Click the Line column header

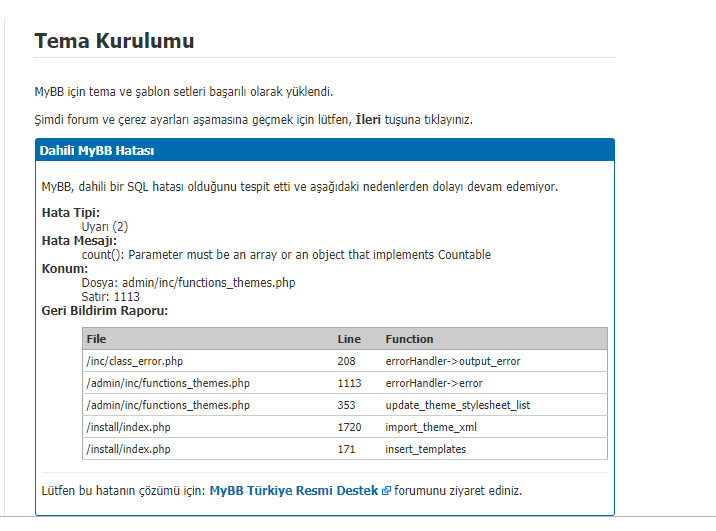tap(349, 339)
